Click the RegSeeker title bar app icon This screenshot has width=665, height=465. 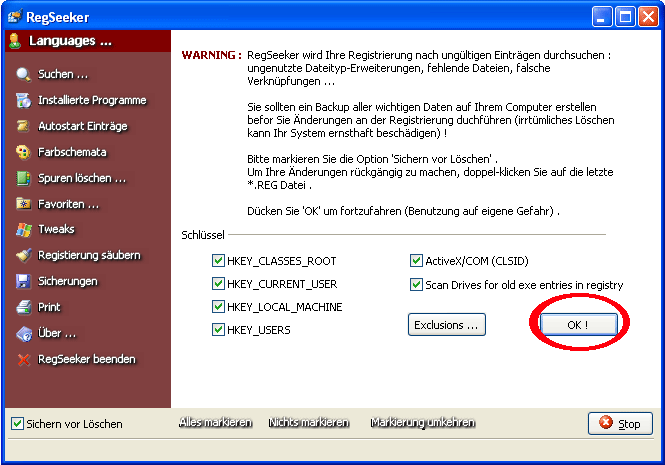15,17
